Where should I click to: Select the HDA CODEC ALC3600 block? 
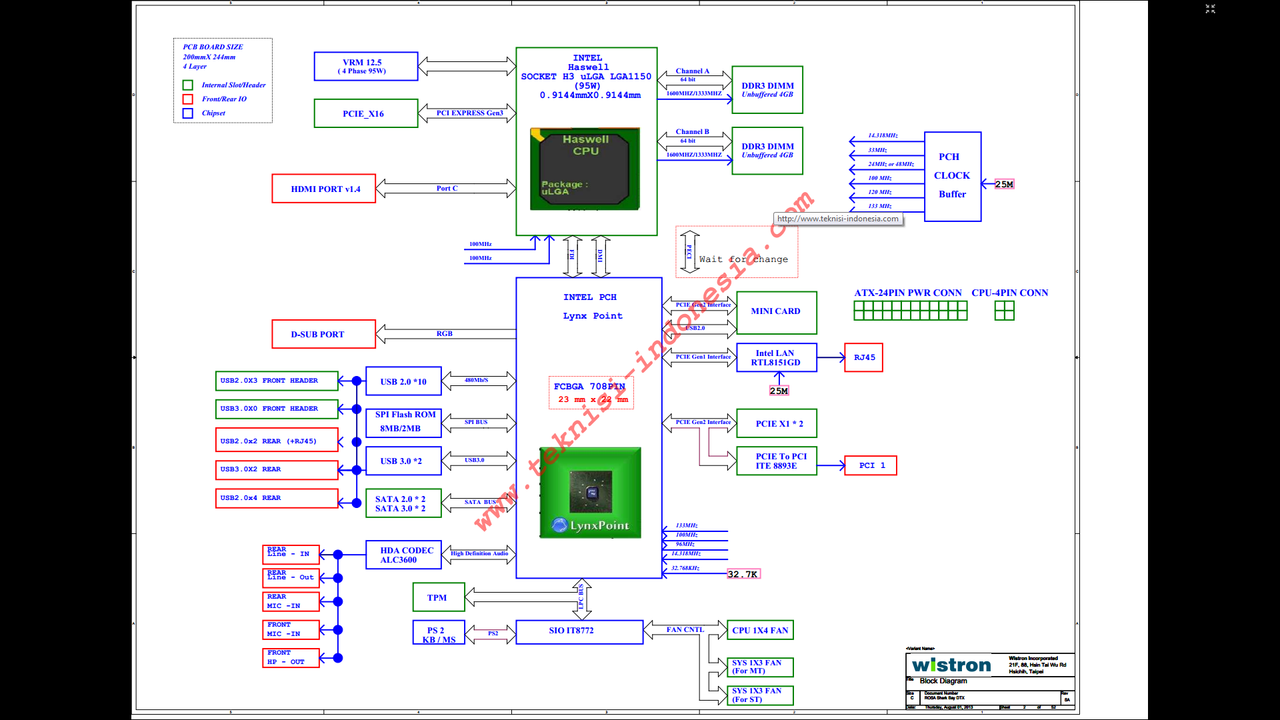coord(403,554)
